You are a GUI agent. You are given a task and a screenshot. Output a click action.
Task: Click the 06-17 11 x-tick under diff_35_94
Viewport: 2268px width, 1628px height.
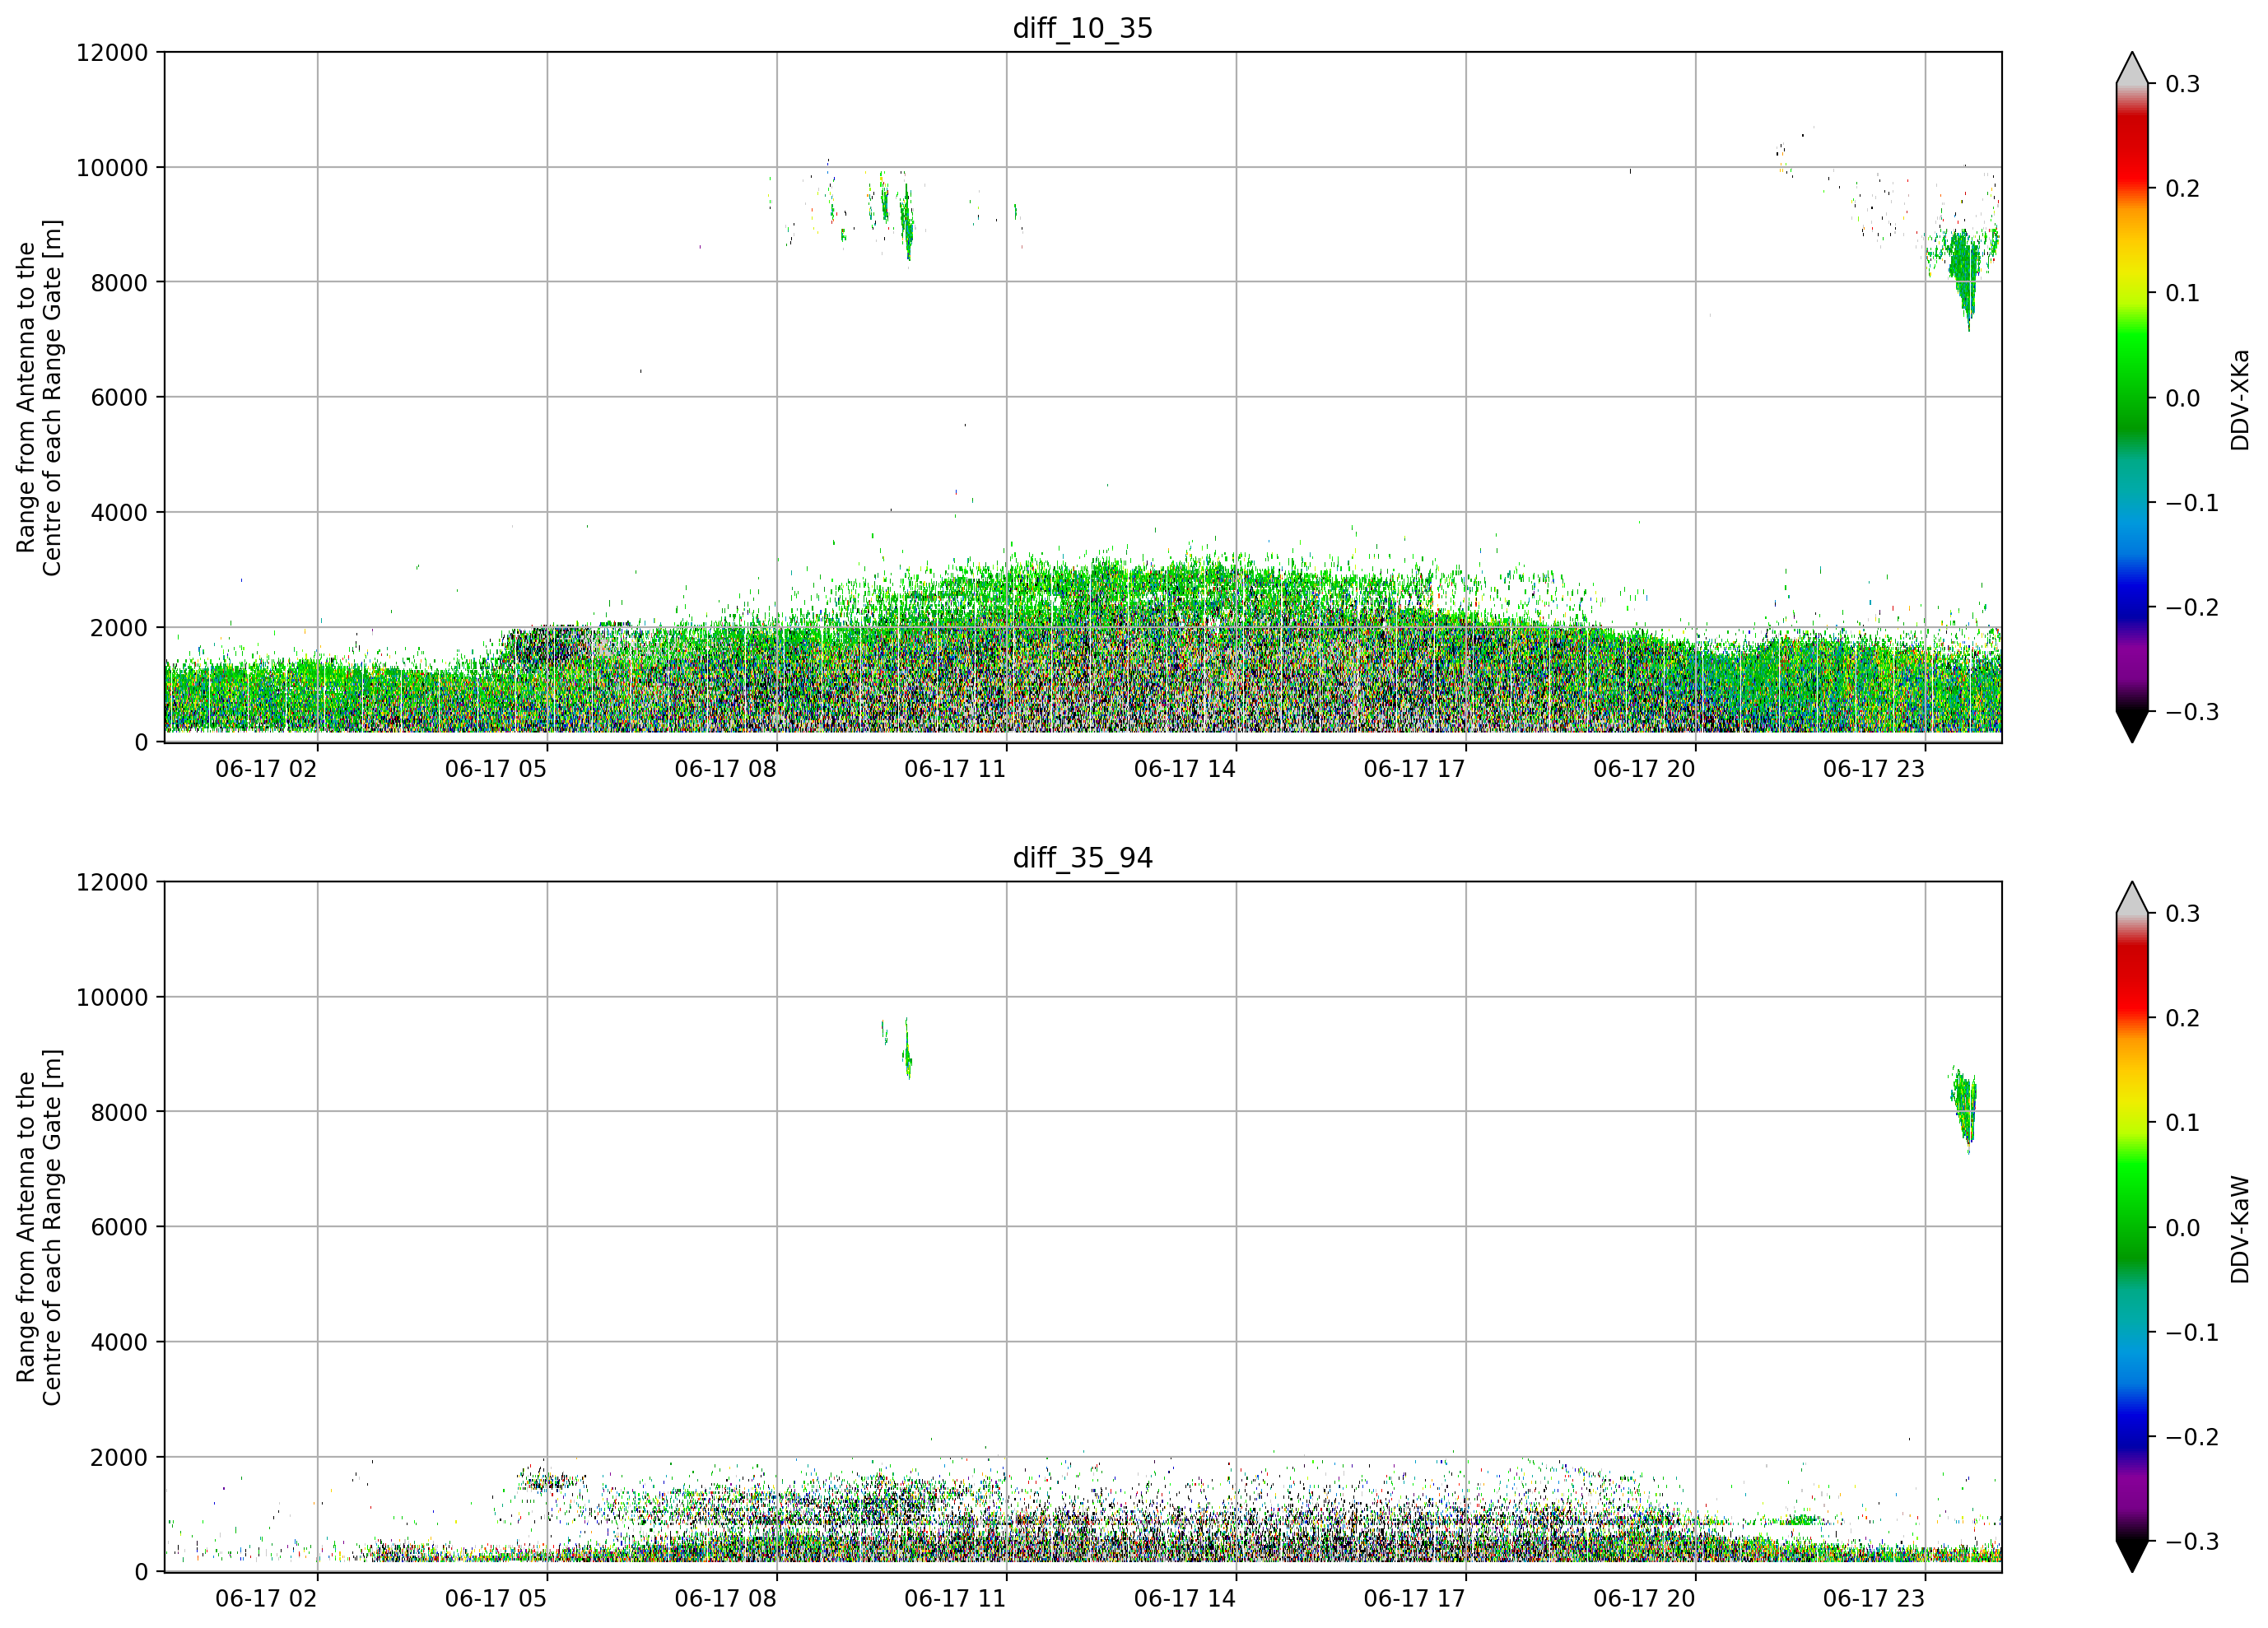coord(955,1599)
